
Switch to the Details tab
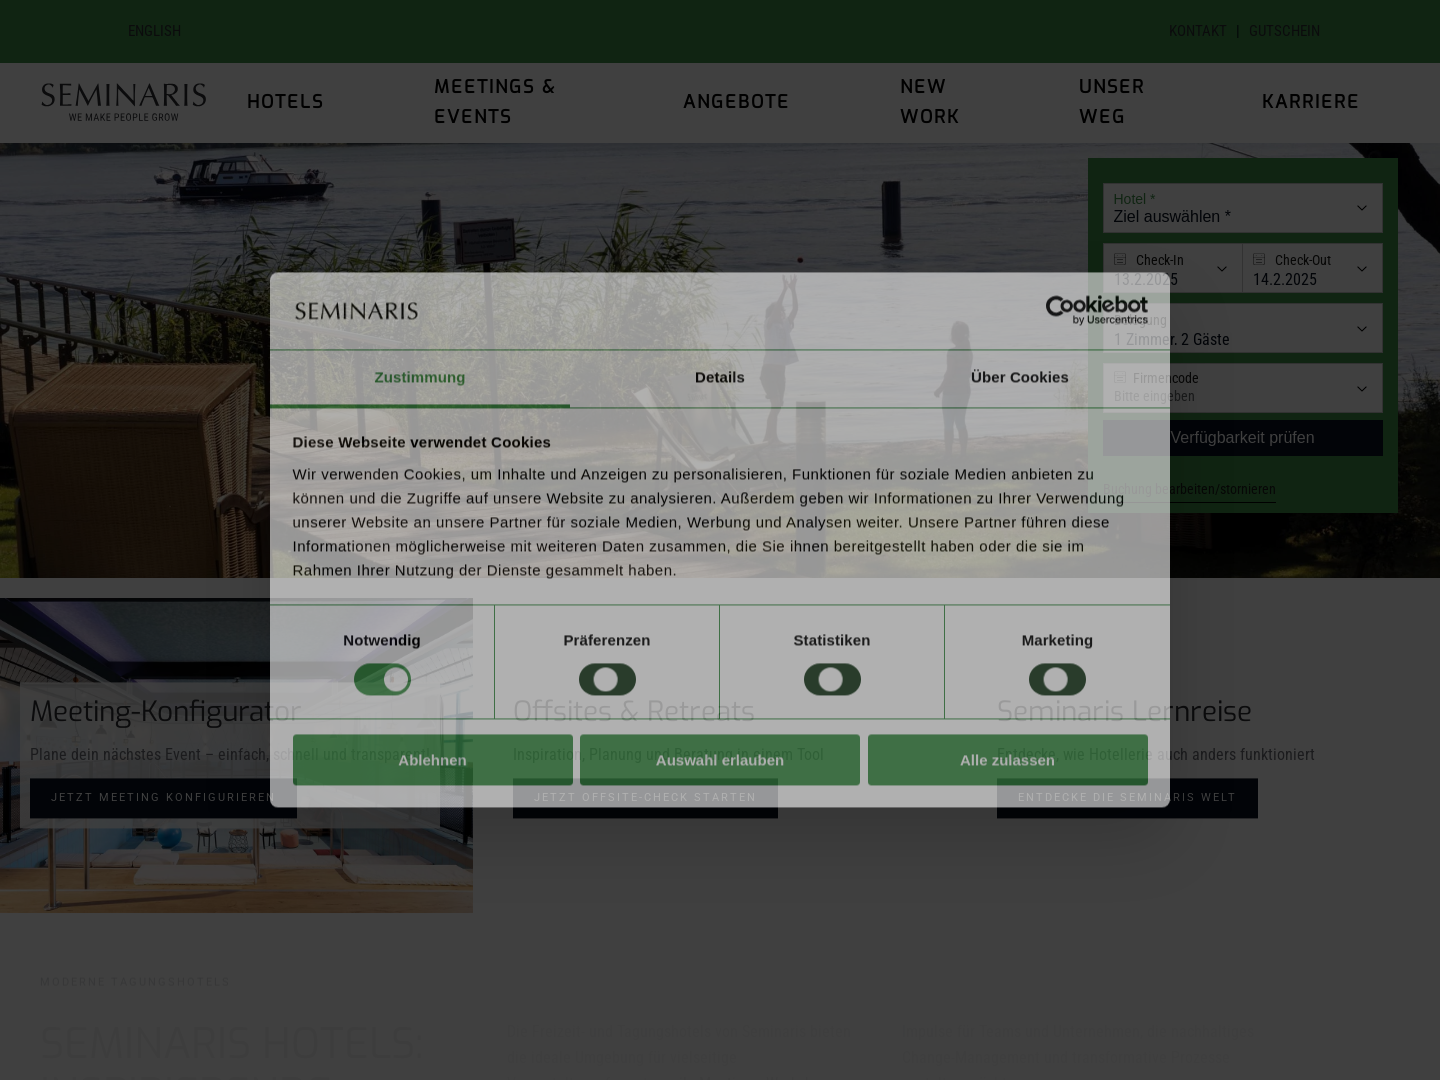click(x=720, y=378)
